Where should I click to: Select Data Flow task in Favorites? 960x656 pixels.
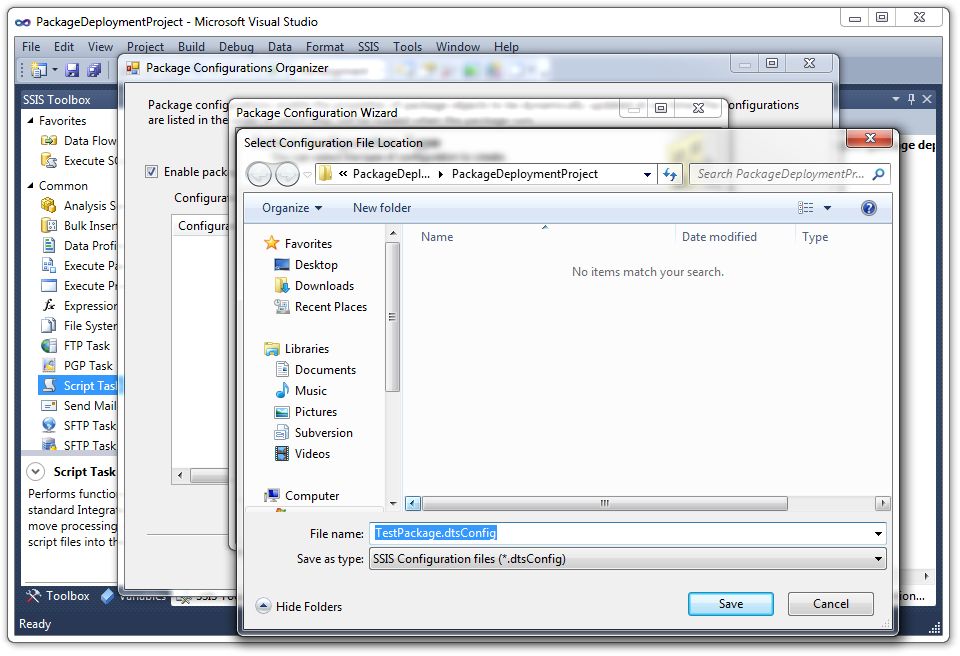pos(78,141)
